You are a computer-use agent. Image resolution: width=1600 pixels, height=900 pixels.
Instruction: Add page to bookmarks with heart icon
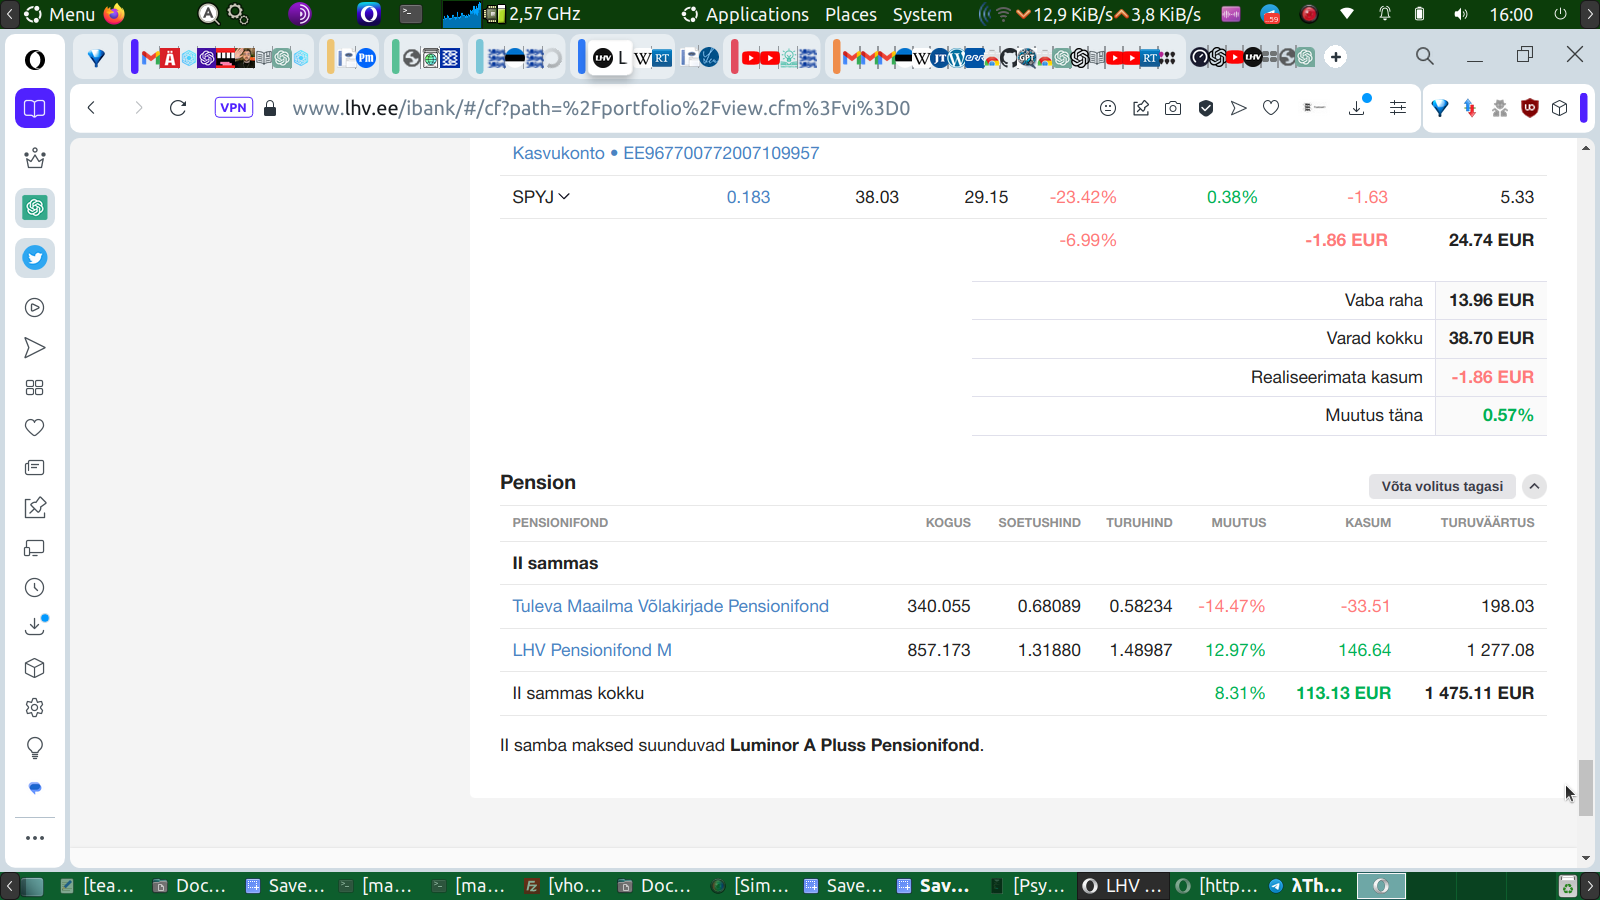coord(1271,108)
